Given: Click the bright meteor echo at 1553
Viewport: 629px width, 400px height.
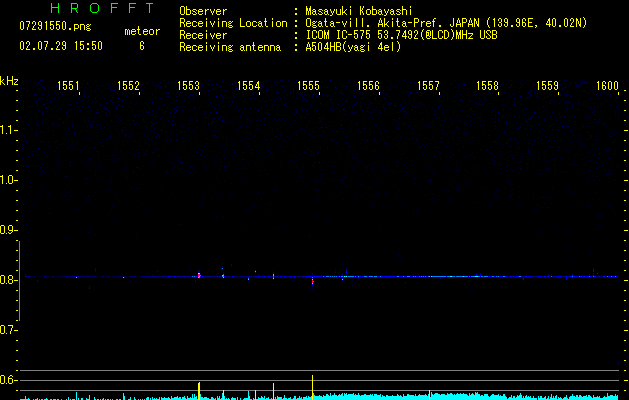Looking at the screenshot, I should 199,275.
